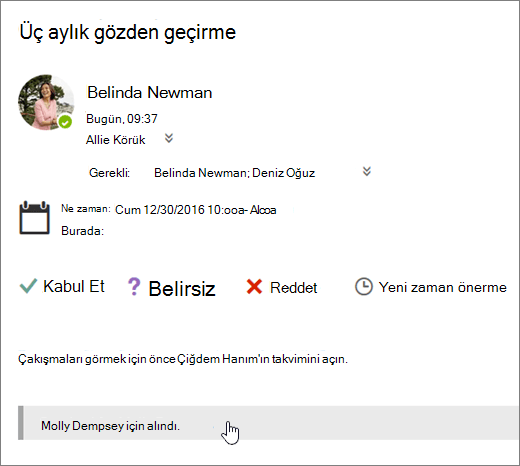Click the title Üç aylık gözden geçirme
The height and width of the screenshot is (466, 520).
[128, 32]
